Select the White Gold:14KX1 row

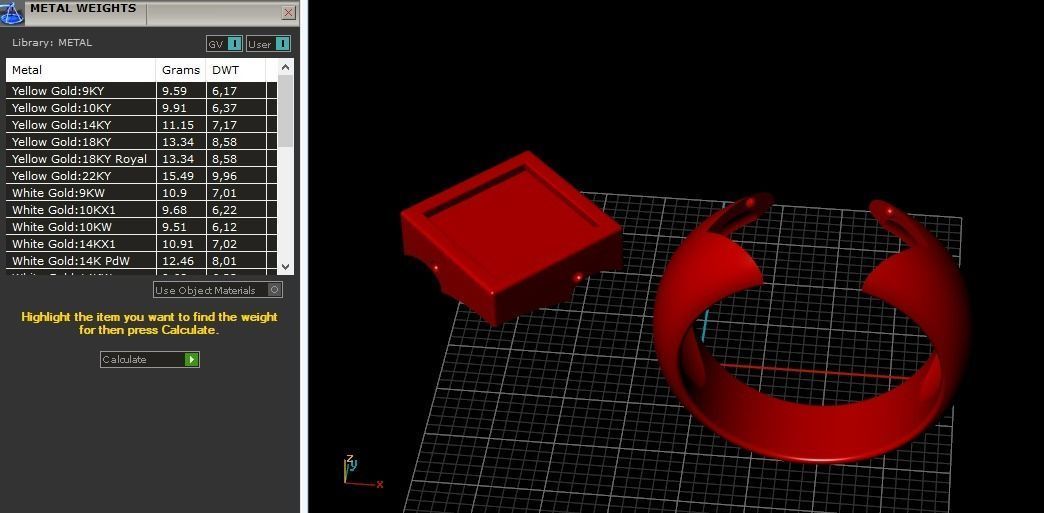(141, 244)
